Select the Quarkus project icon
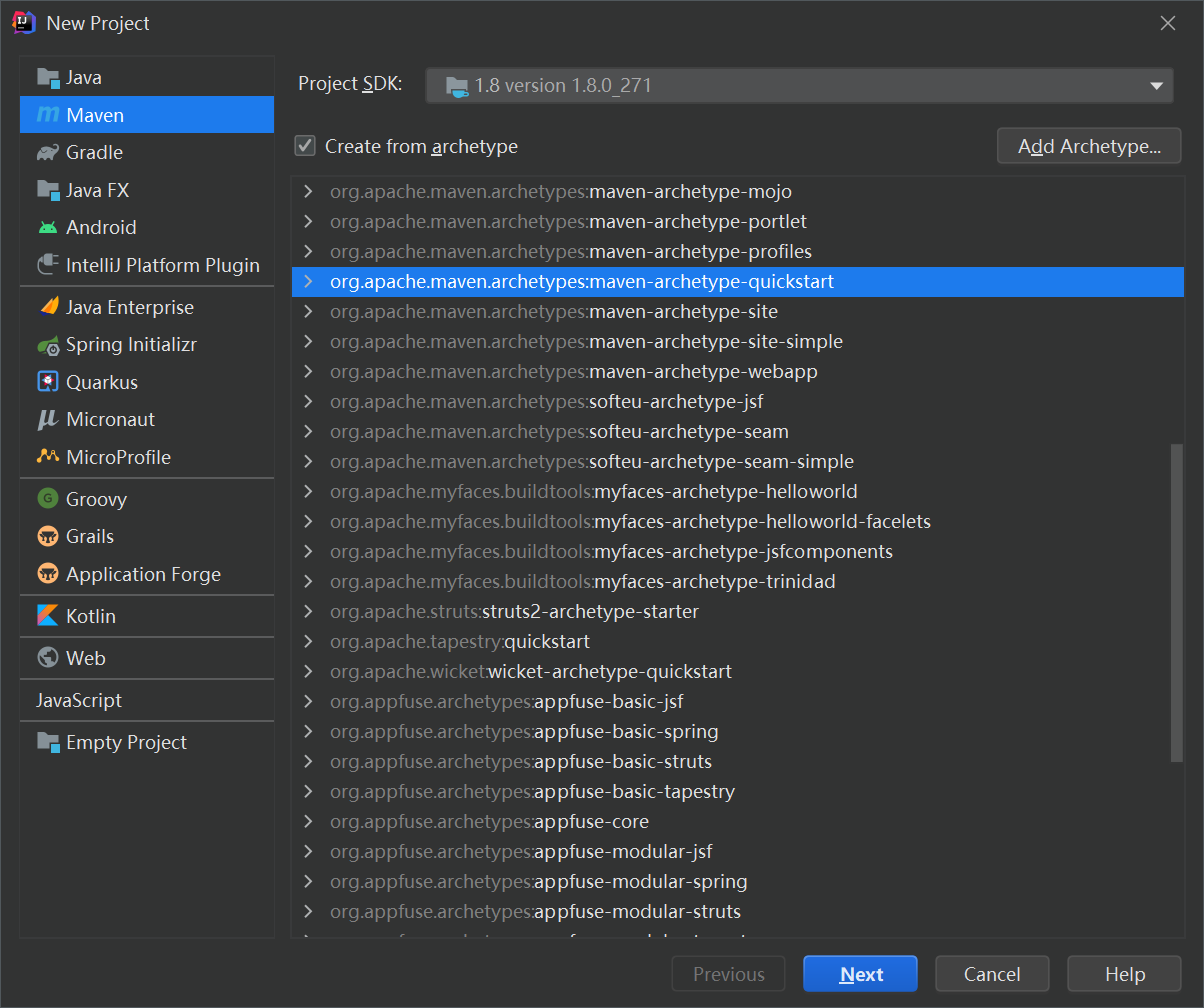1204x1008 pixels. tap(47, 382)
